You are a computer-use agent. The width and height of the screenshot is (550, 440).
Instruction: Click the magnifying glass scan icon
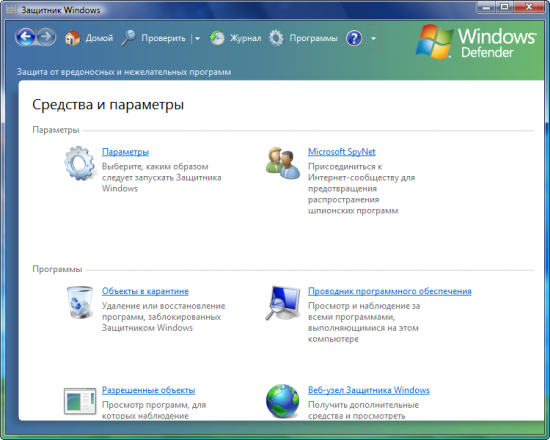tap(128, 38)
